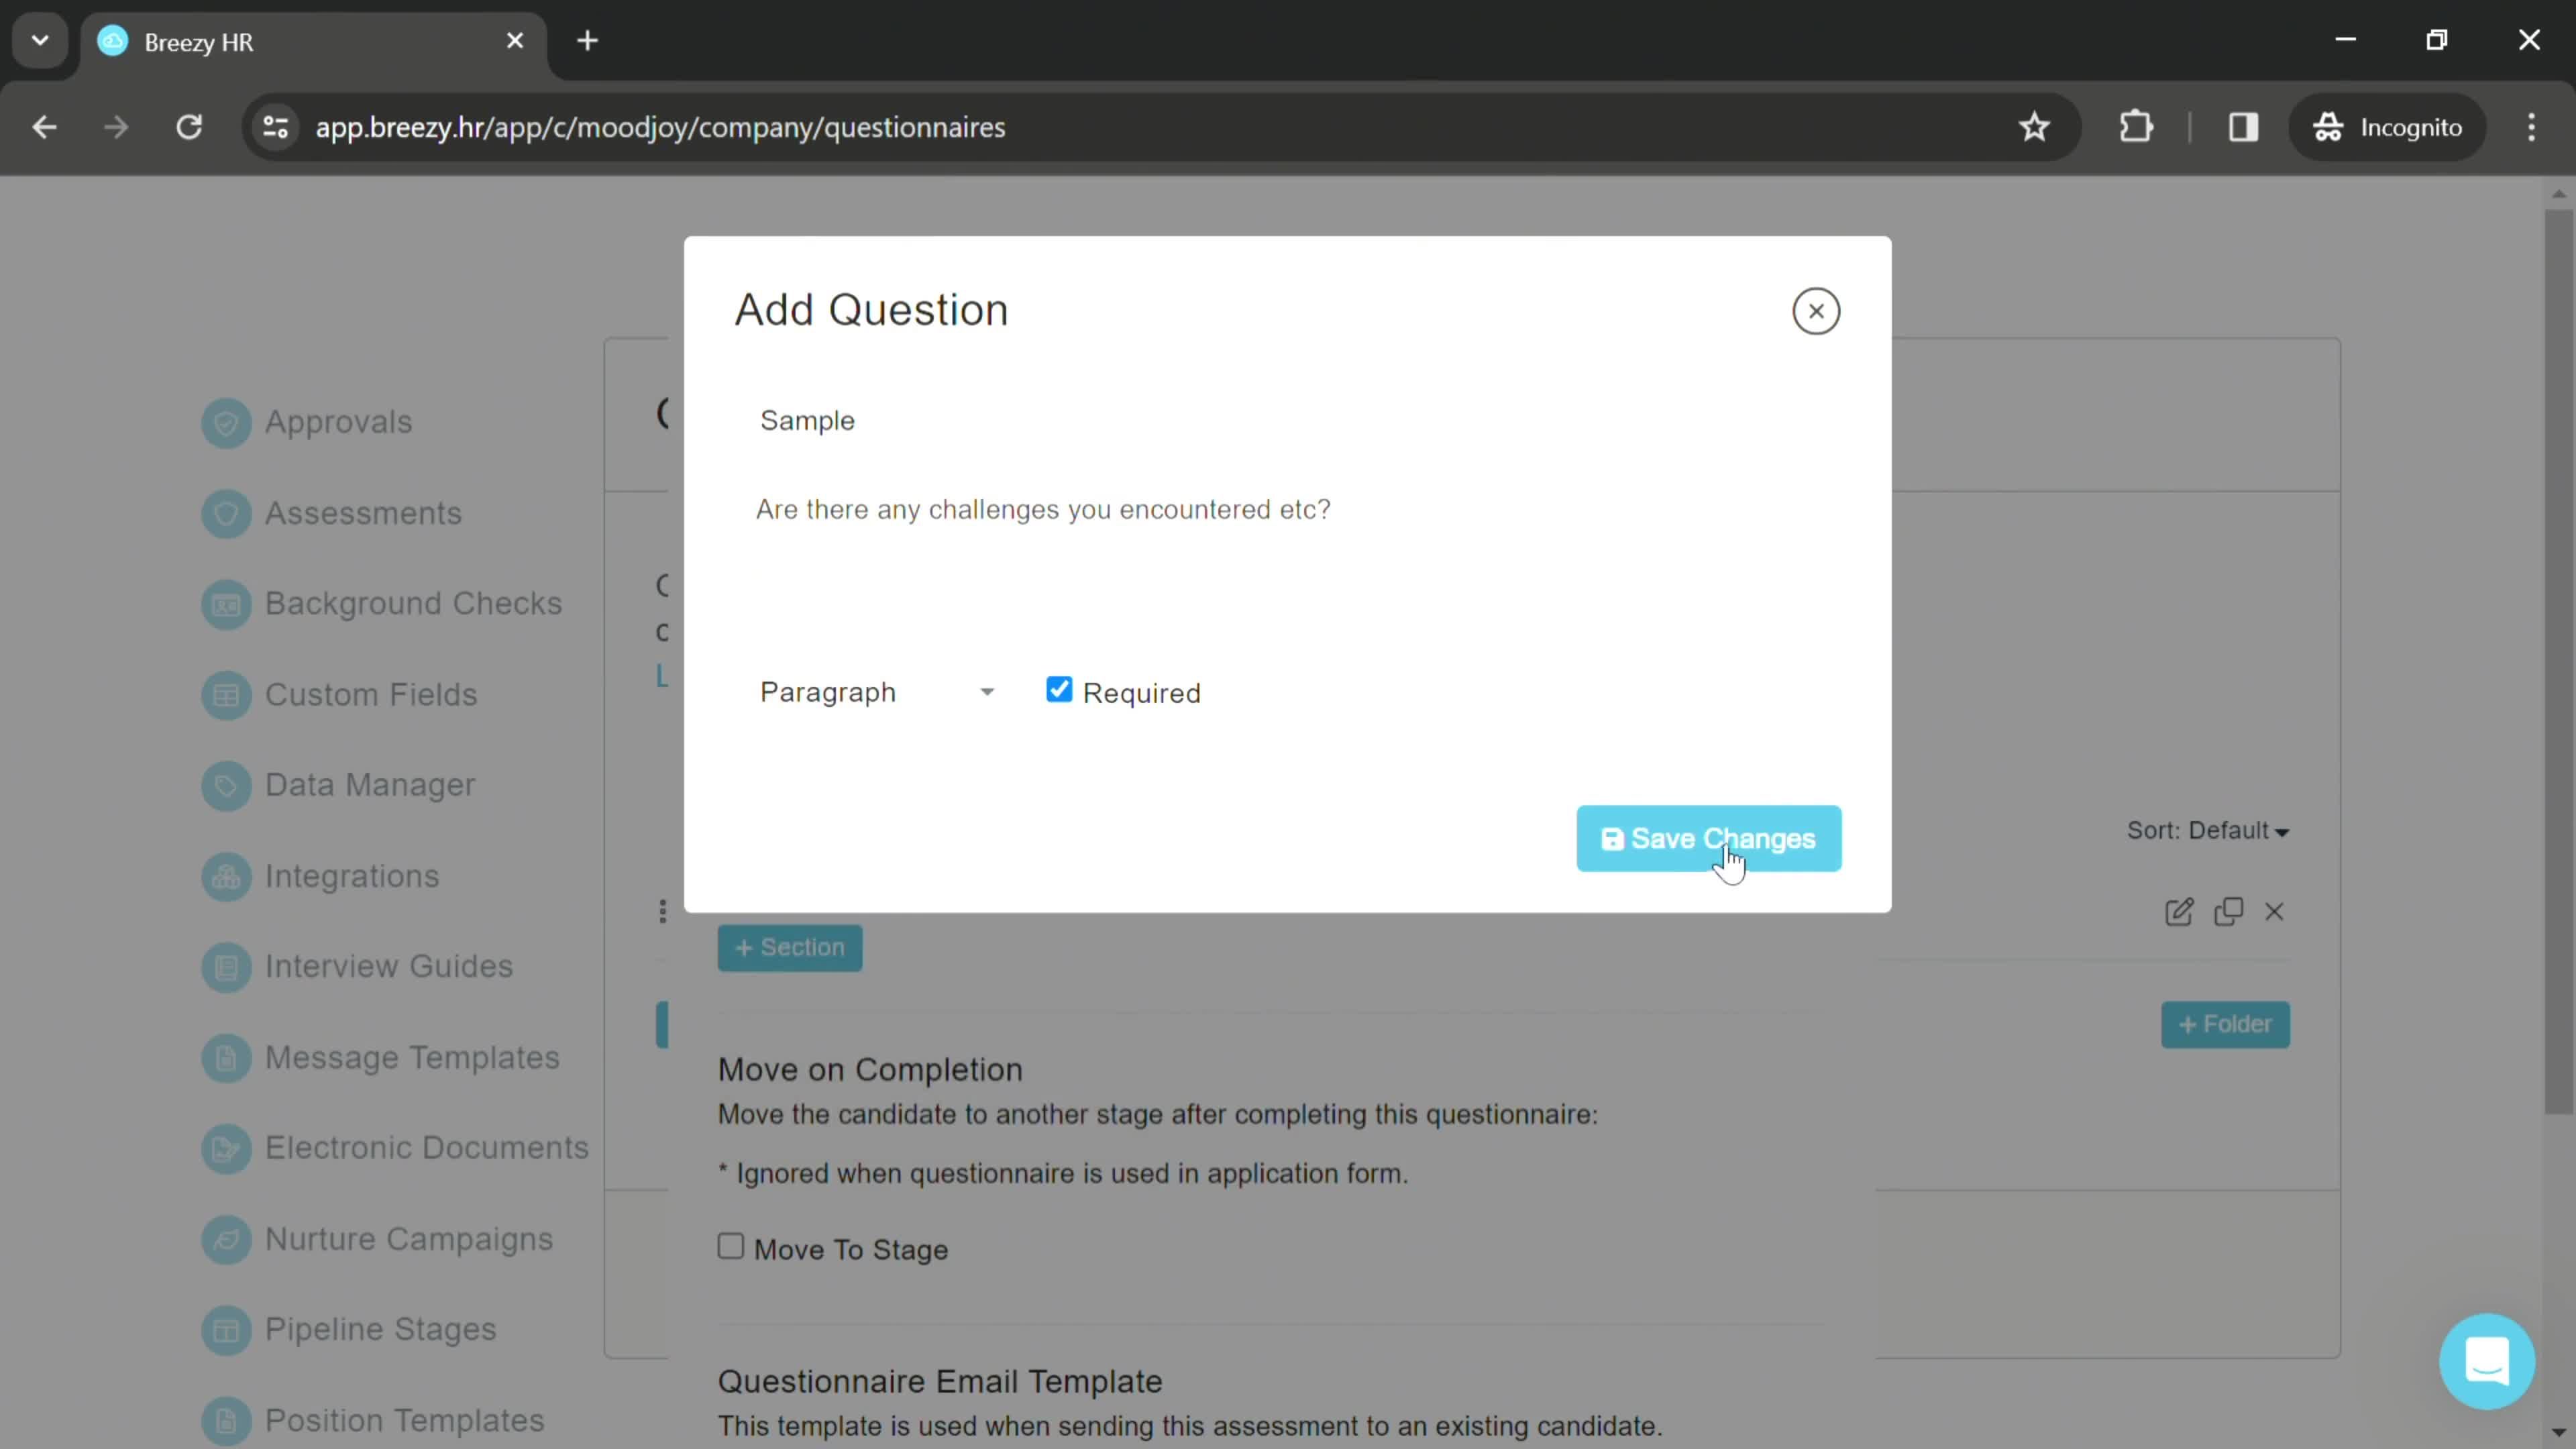Uncheck the Required question option
The image size is (2576, 1449).
pos(1058,690)
